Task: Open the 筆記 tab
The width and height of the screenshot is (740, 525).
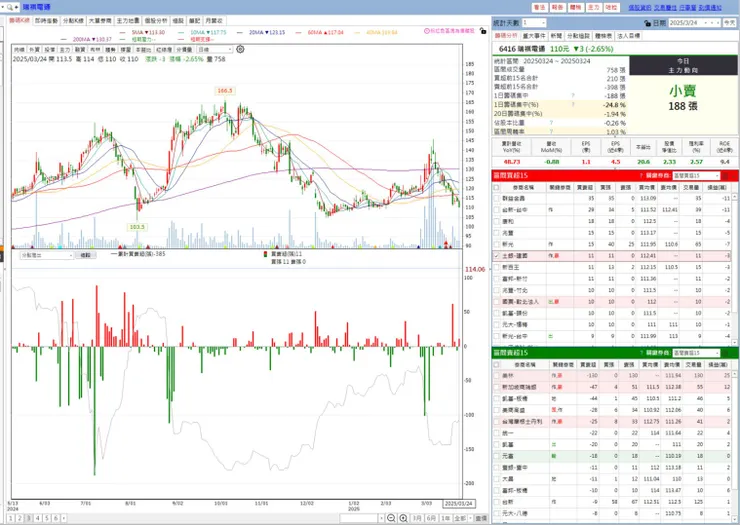Action: (x=195, y=21)
